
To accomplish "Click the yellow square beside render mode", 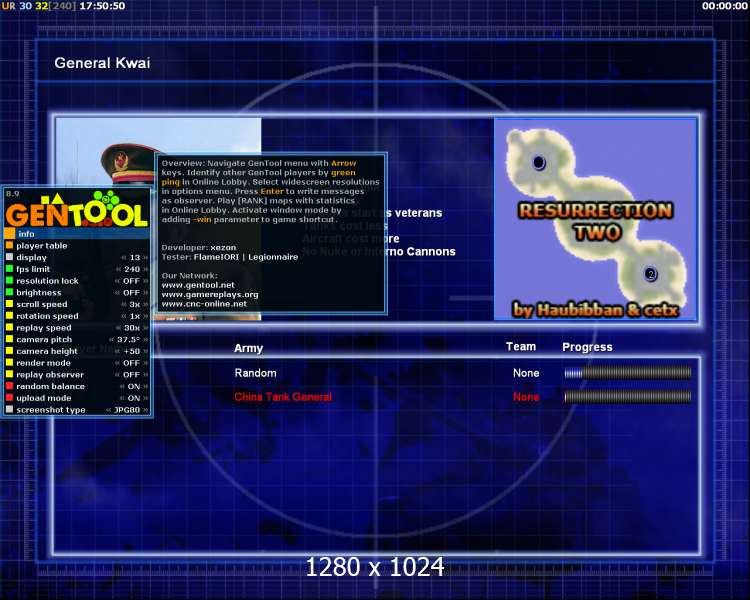I will (9, 363).
